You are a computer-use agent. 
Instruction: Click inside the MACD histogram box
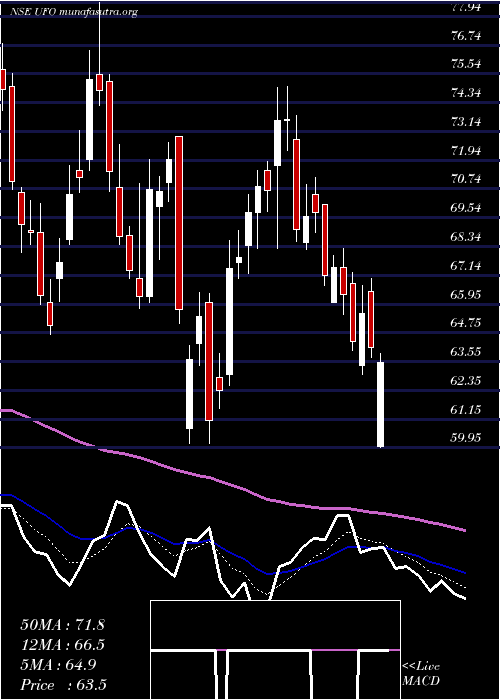click(x=275, y=650)
